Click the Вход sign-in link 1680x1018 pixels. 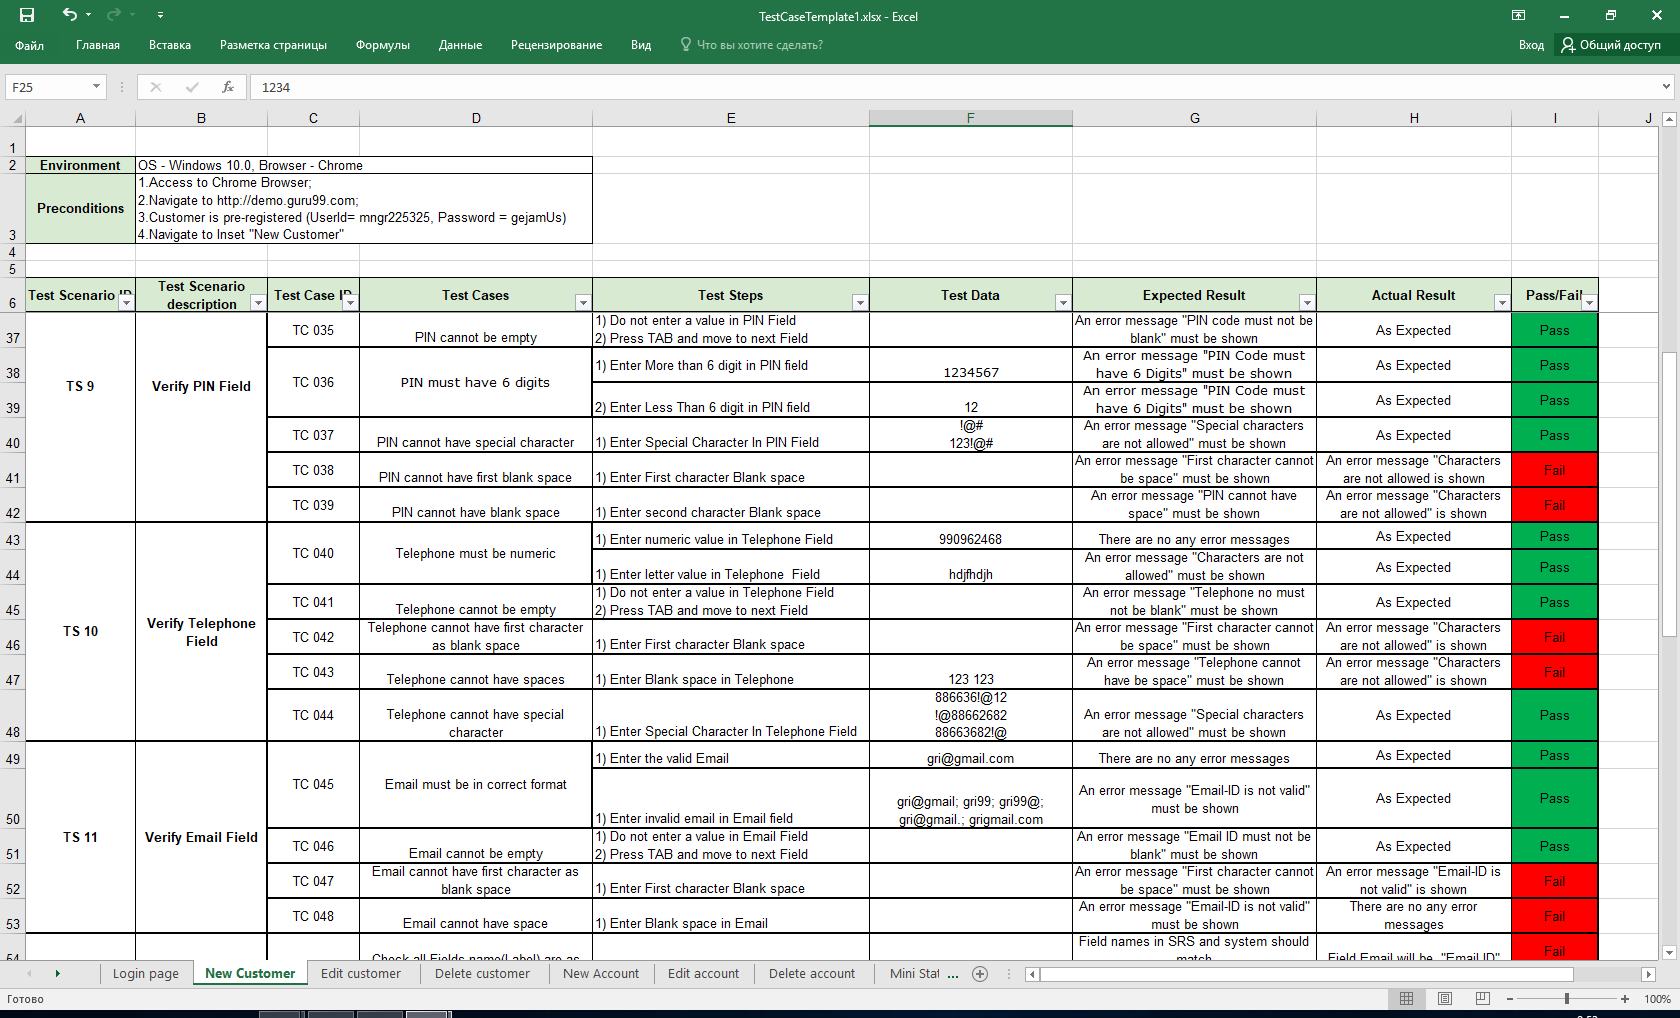click(x=1531, y=45)
